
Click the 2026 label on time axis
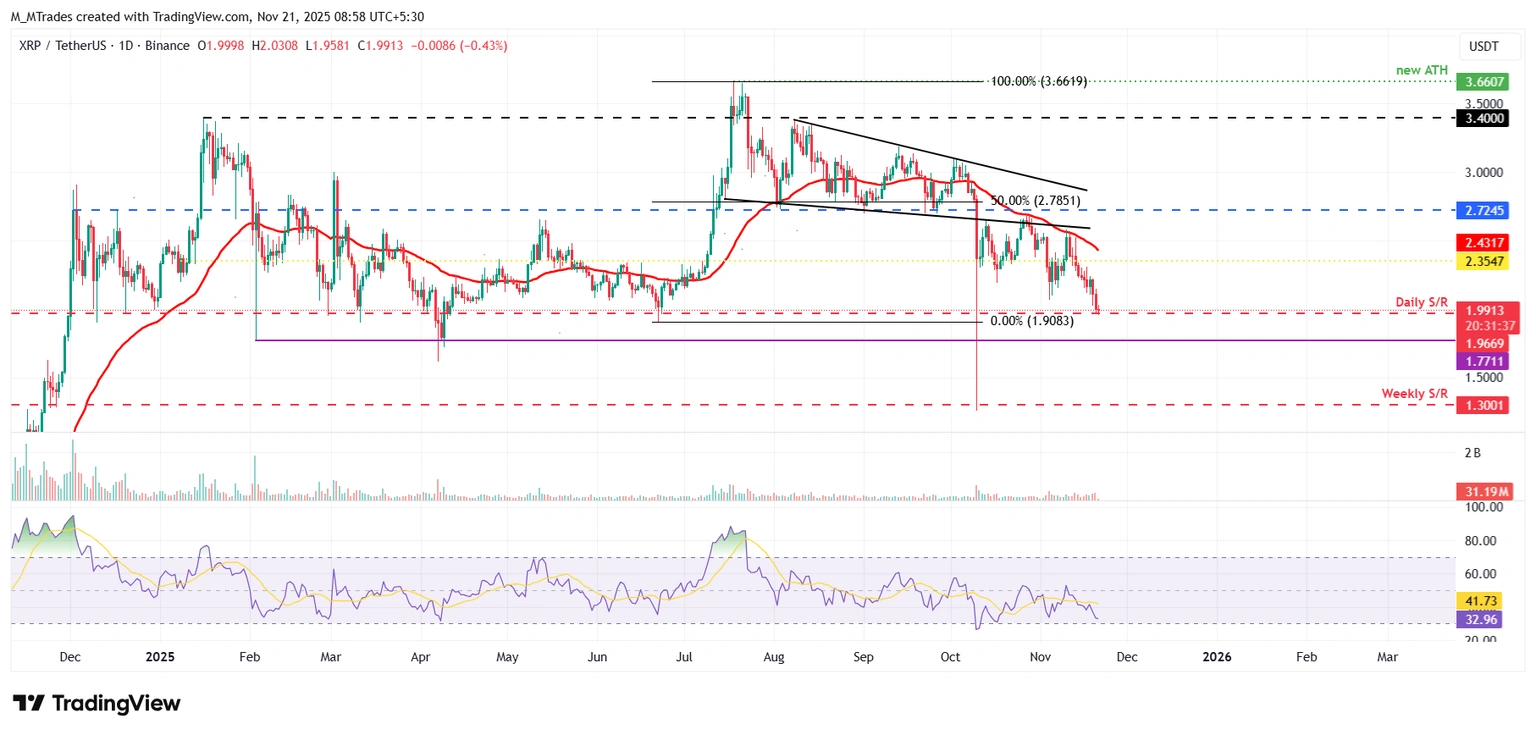coord(1216,657)
